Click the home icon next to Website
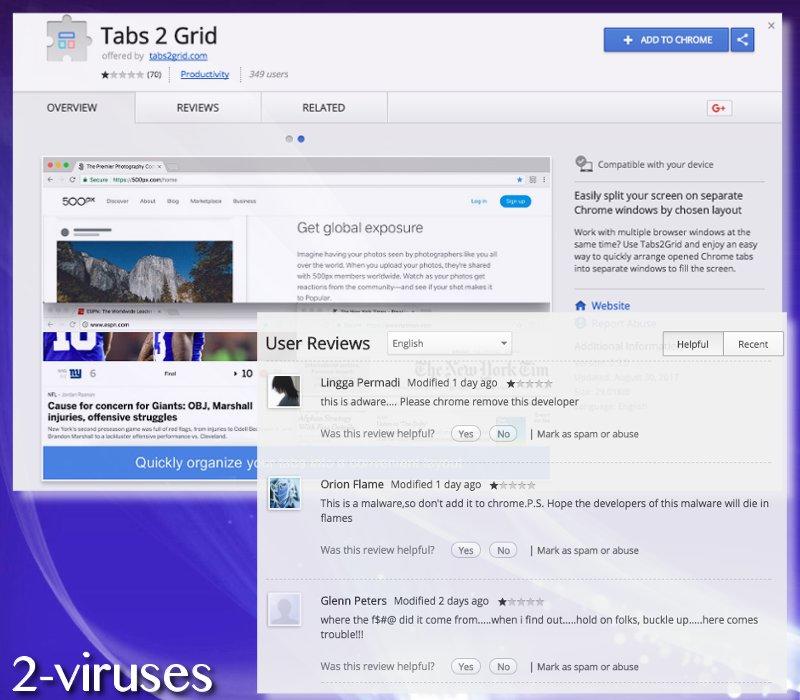Image resolution: width=800 pixels, height=700 pixels. coord(581,305)
